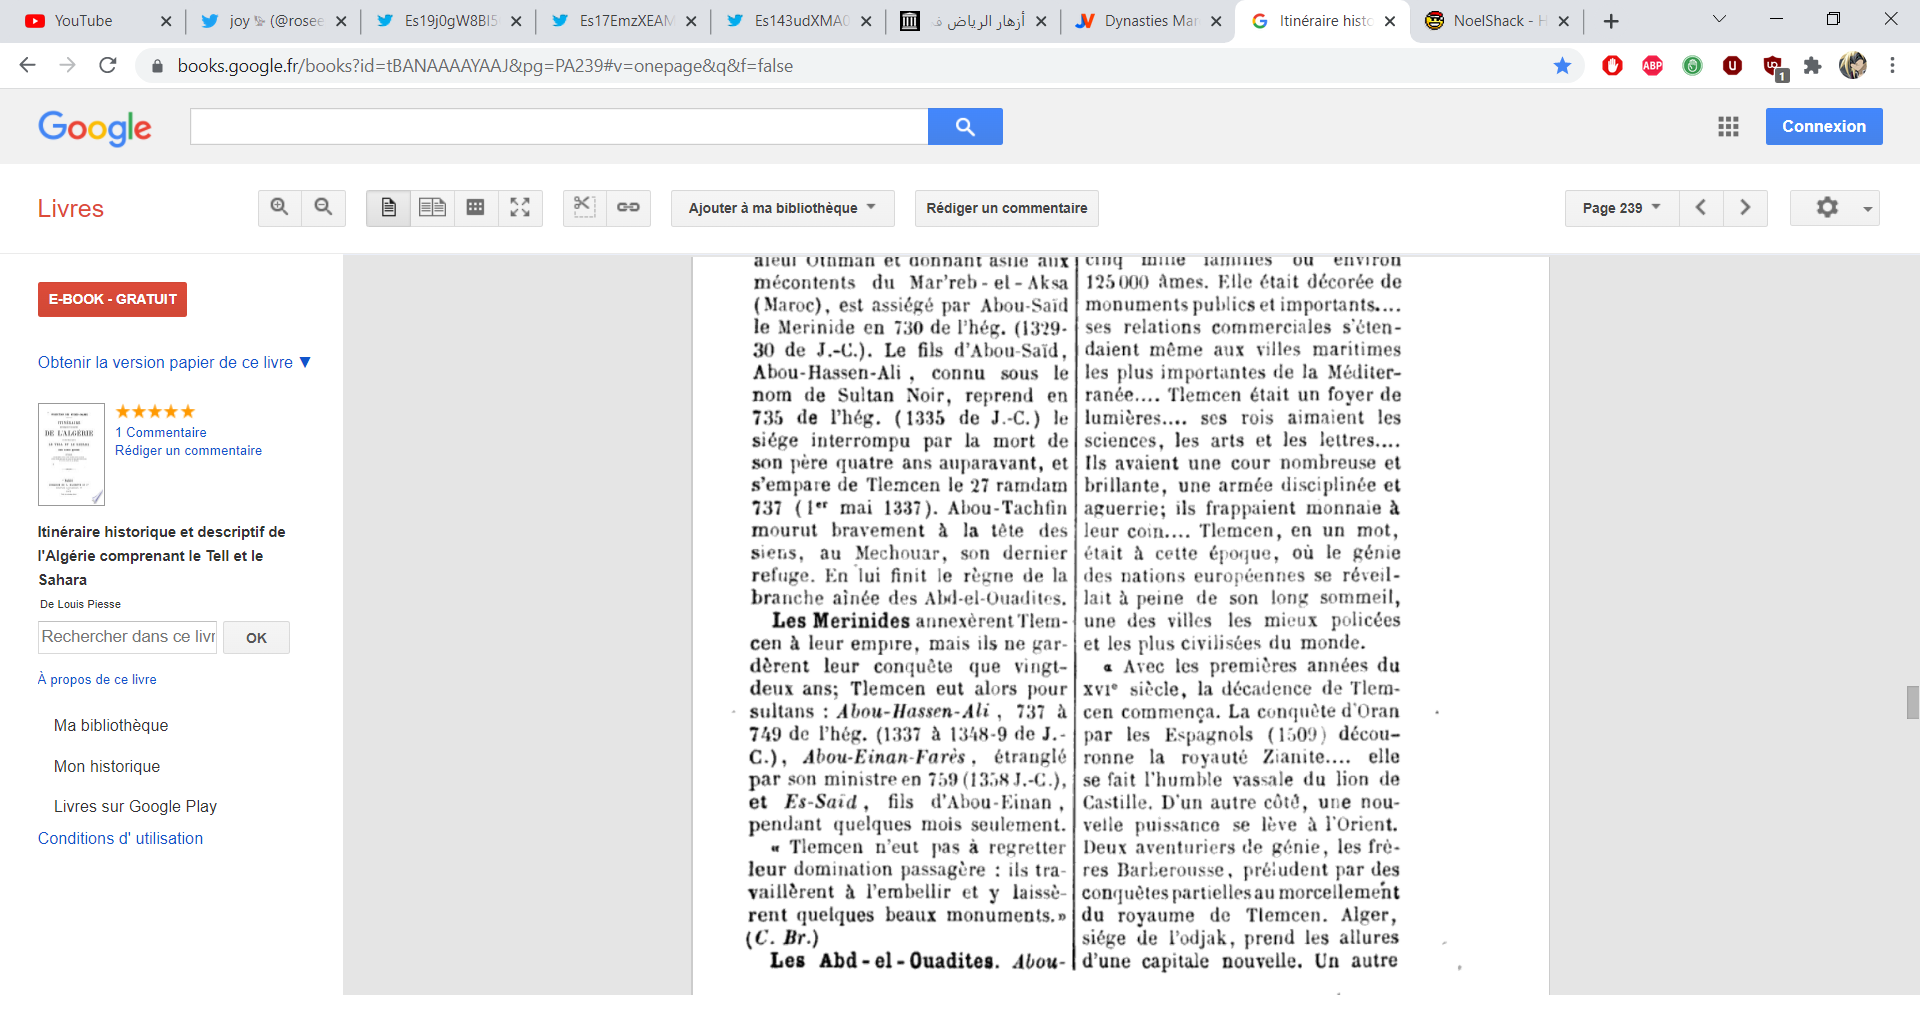Click sidebar Rédiger un commentaire link
The width and height of the screenshot is (1920, 1030).
pyautogui.click(x=189, y=451)
